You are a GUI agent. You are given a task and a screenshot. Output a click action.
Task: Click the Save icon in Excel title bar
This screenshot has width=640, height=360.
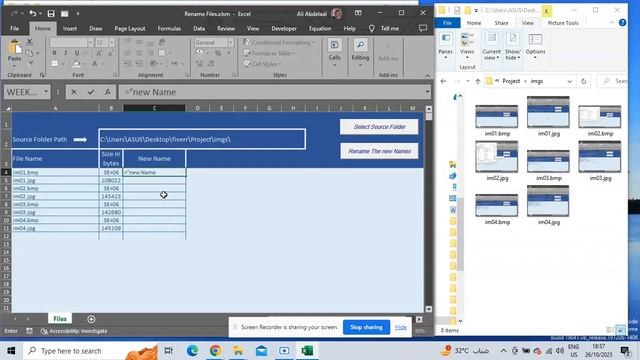tap(51, 13)
